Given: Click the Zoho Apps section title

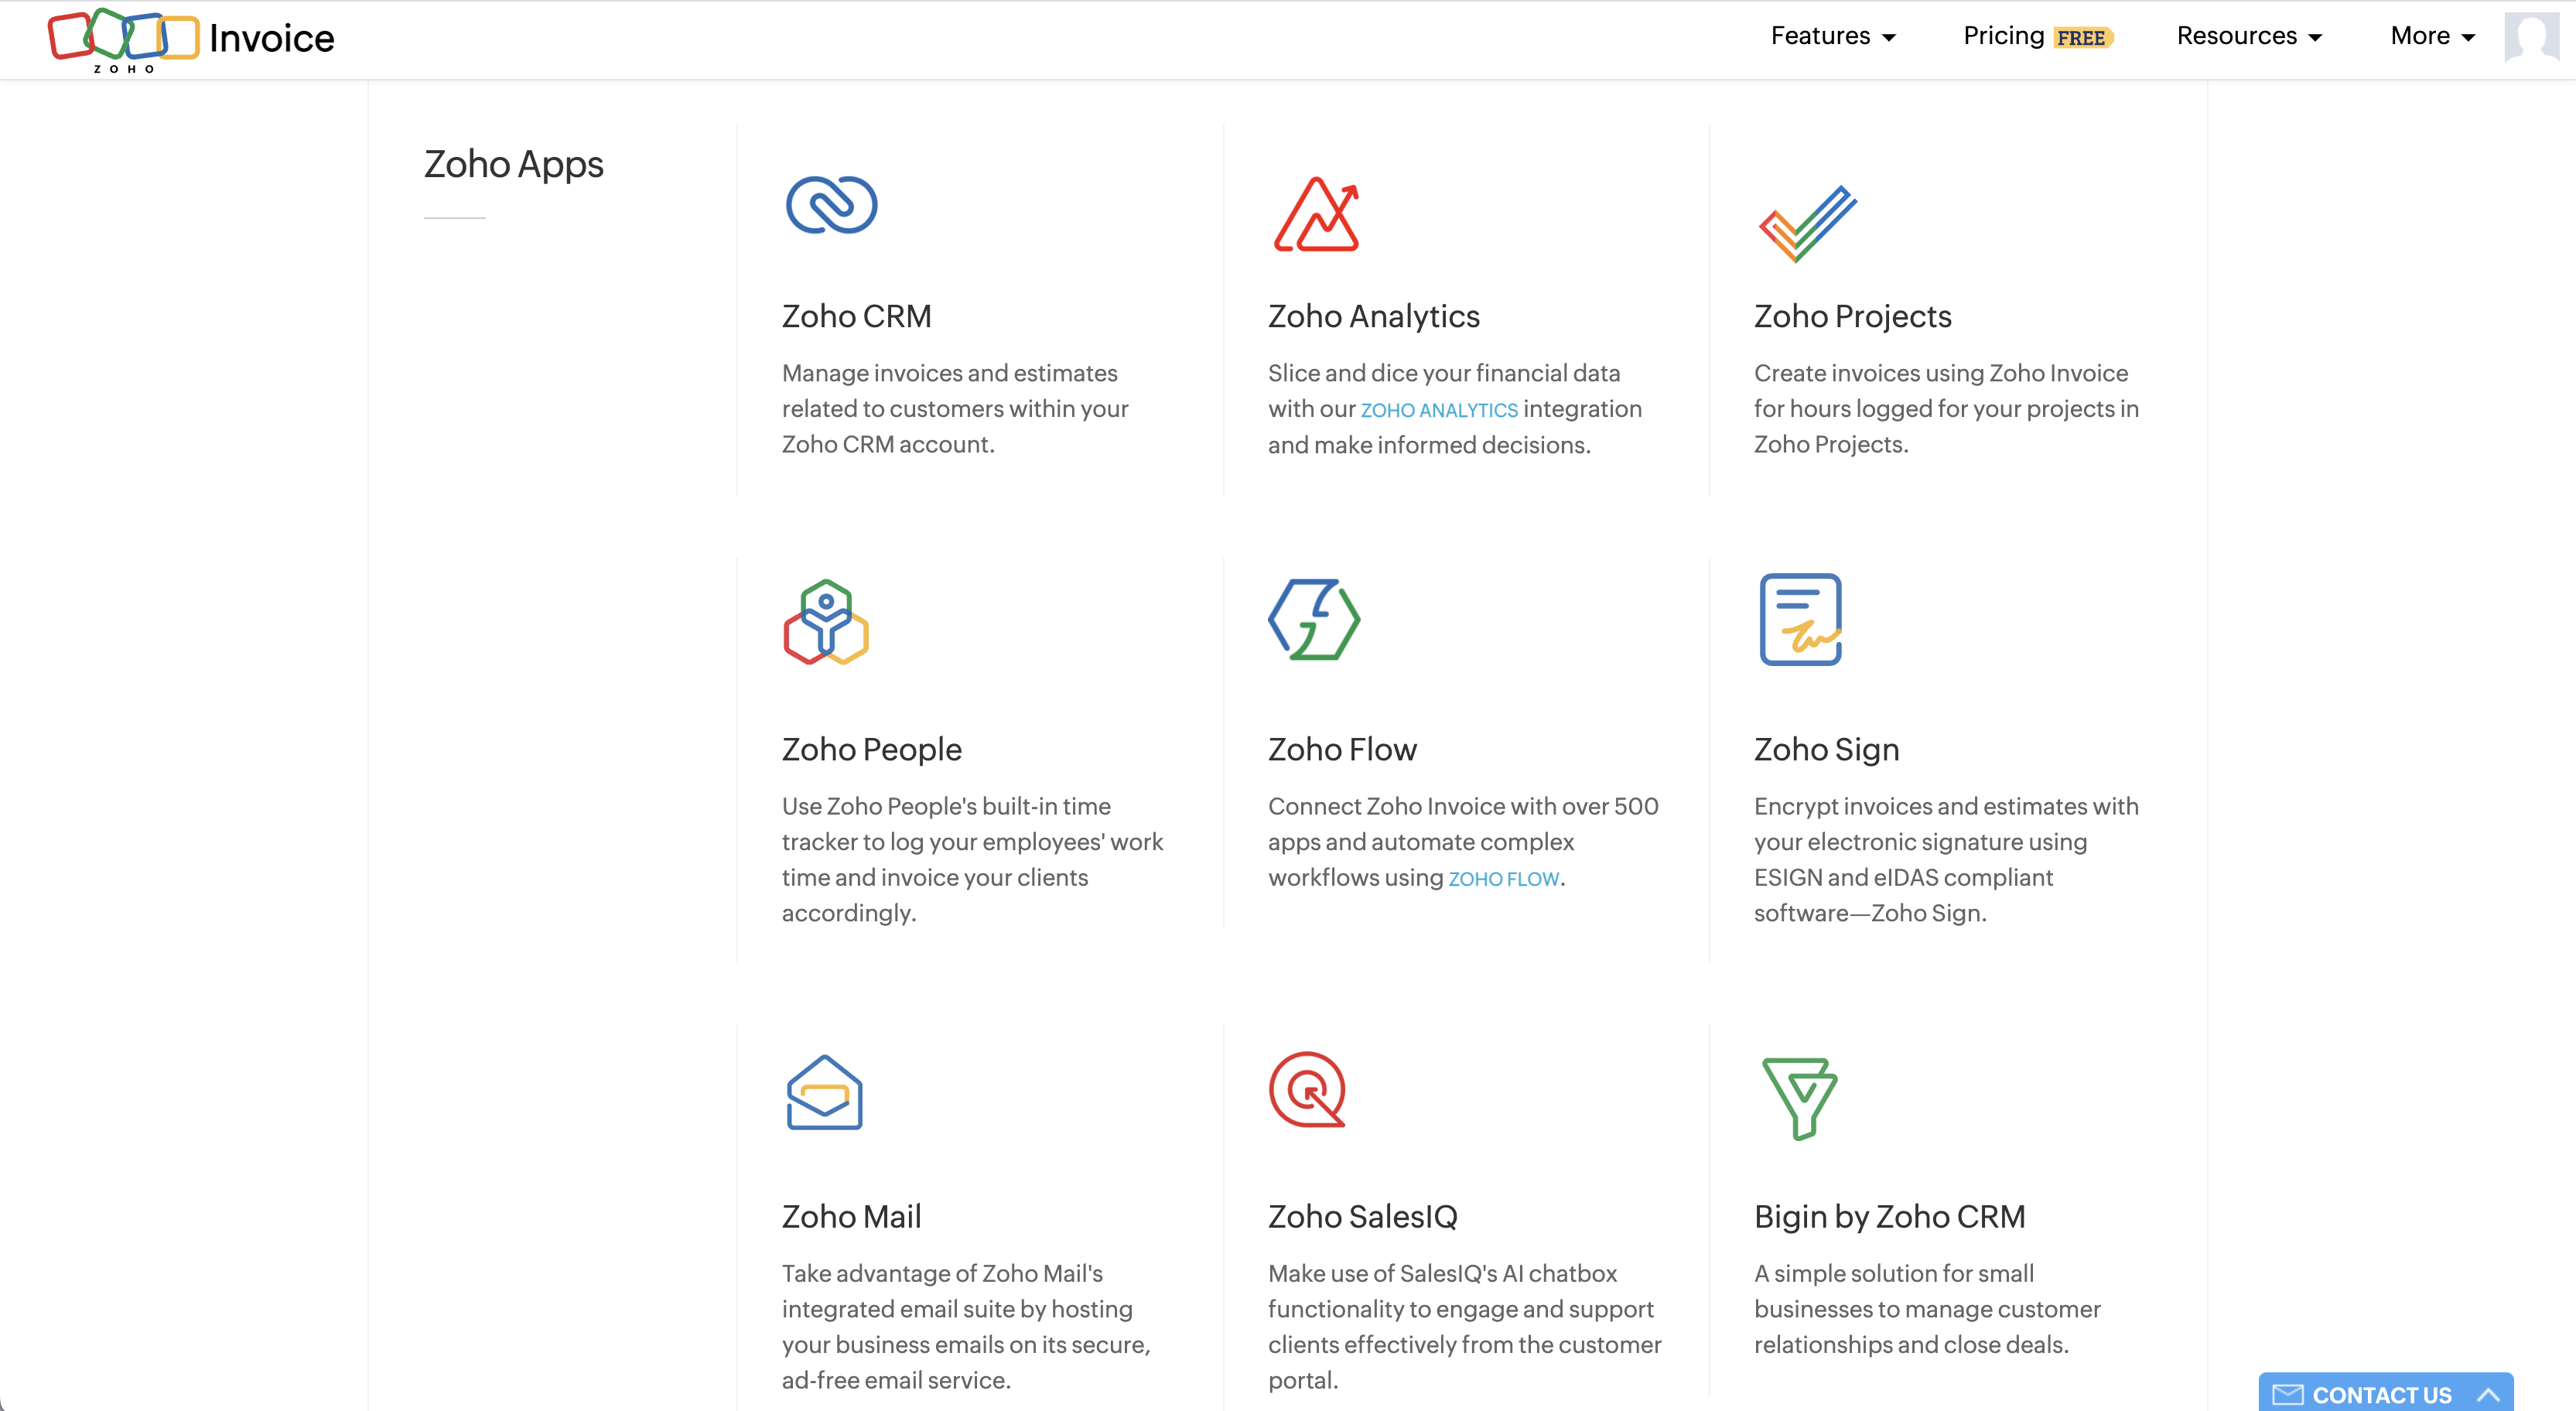Looking at the screenshot, I should point(514,164).
